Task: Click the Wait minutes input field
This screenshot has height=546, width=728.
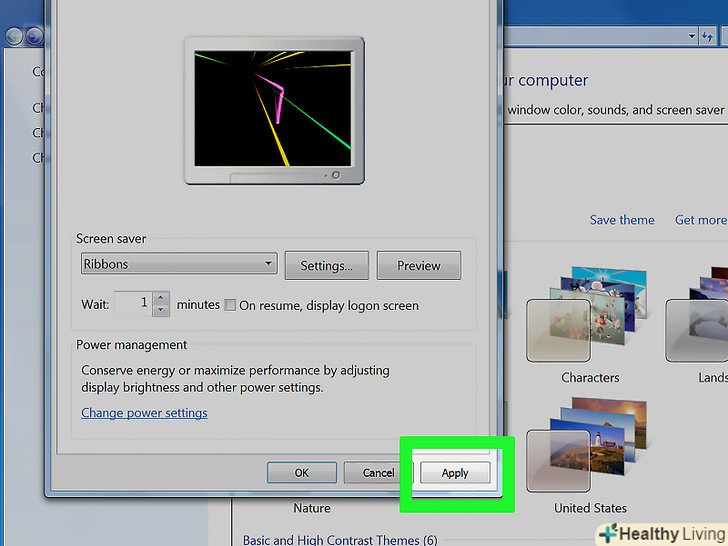Action: 133,304
